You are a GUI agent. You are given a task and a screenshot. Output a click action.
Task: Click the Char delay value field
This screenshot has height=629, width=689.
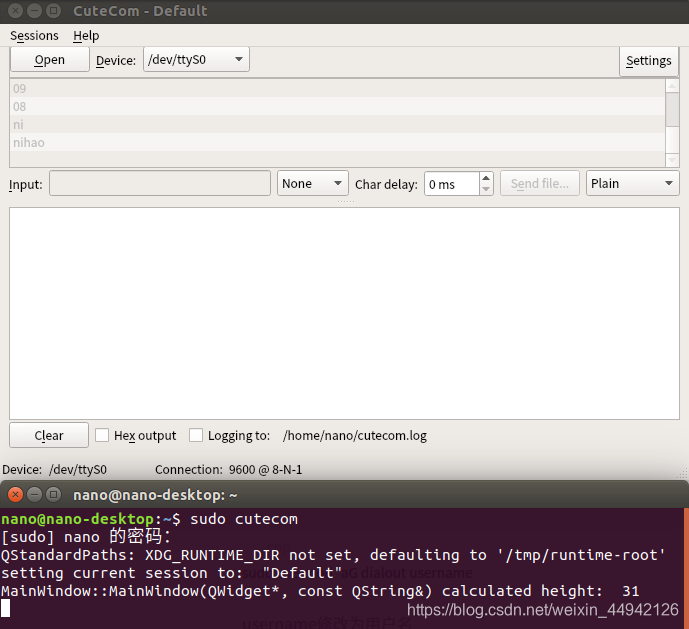(x=451, y=184)
